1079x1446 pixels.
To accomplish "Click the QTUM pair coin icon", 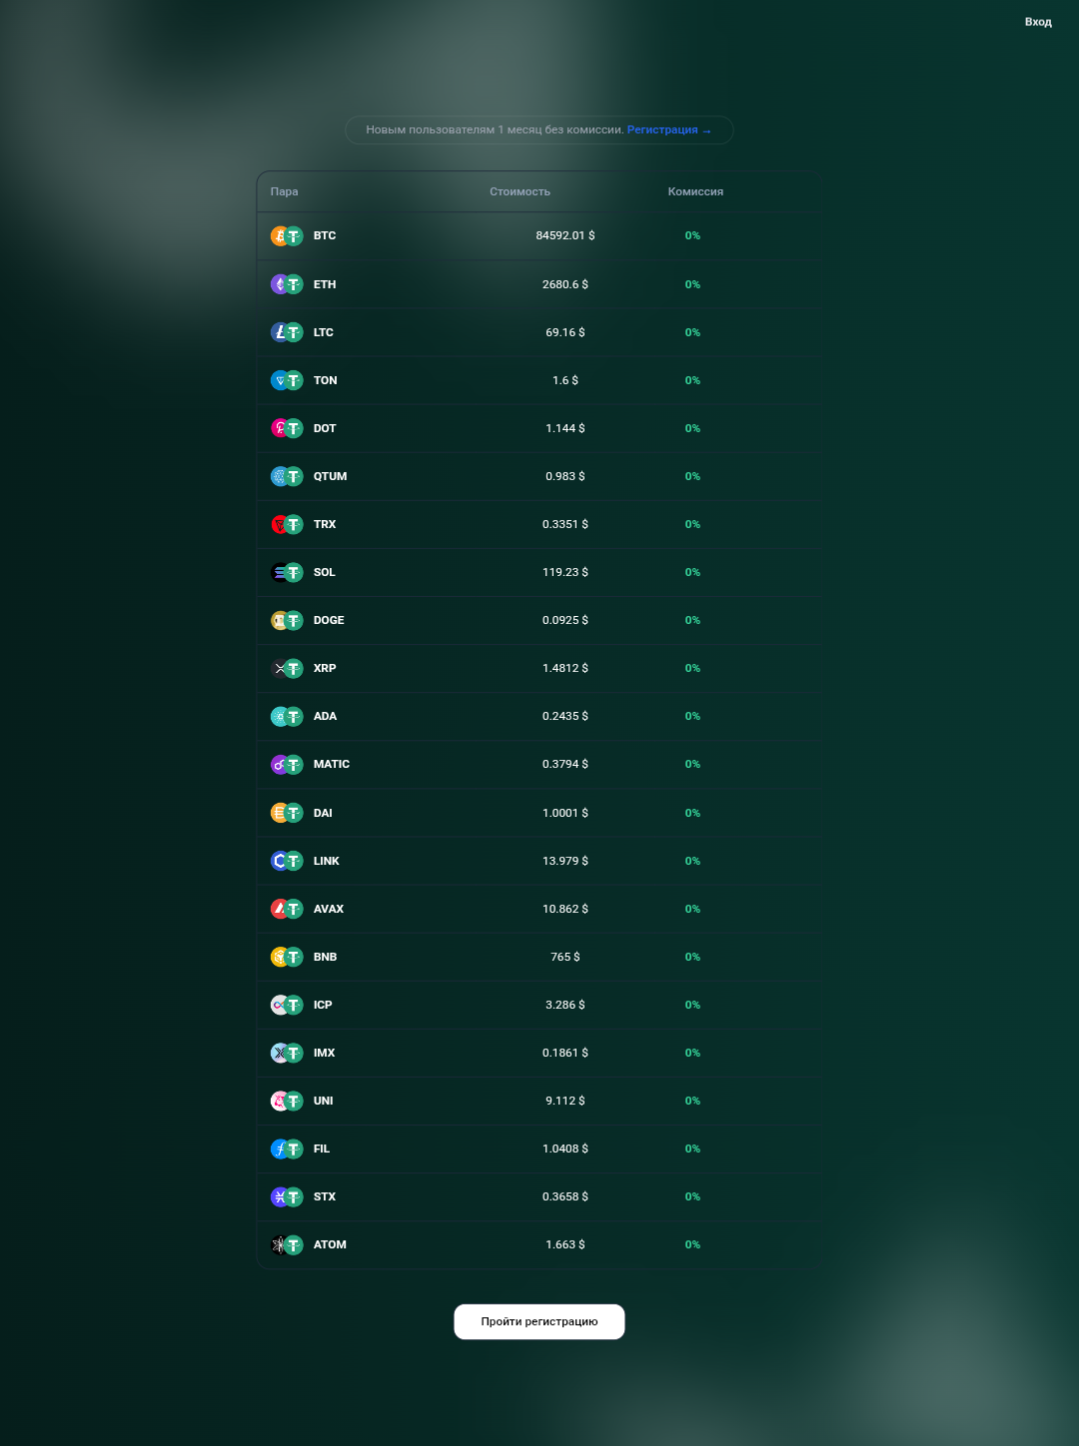I will pyautogui.click(x=286, y=476).
